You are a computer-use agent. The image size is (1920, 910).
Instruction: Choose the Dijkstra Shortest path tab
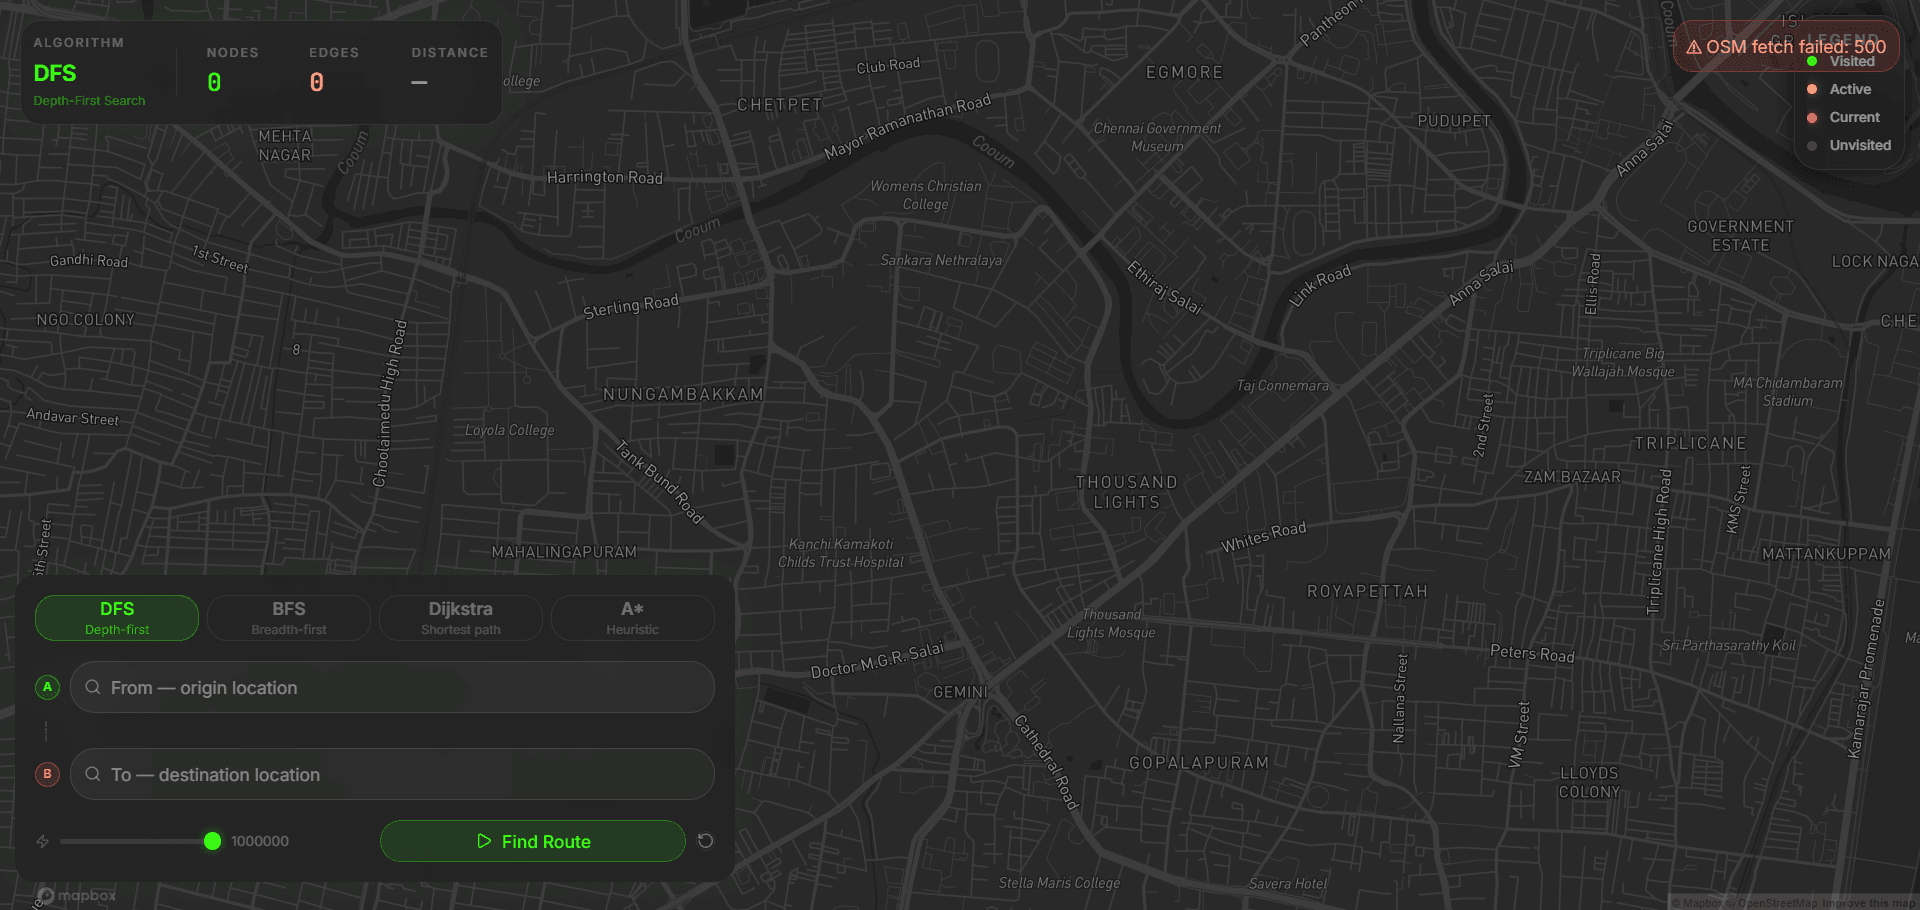pyautogui.click(x=461, y=618)
